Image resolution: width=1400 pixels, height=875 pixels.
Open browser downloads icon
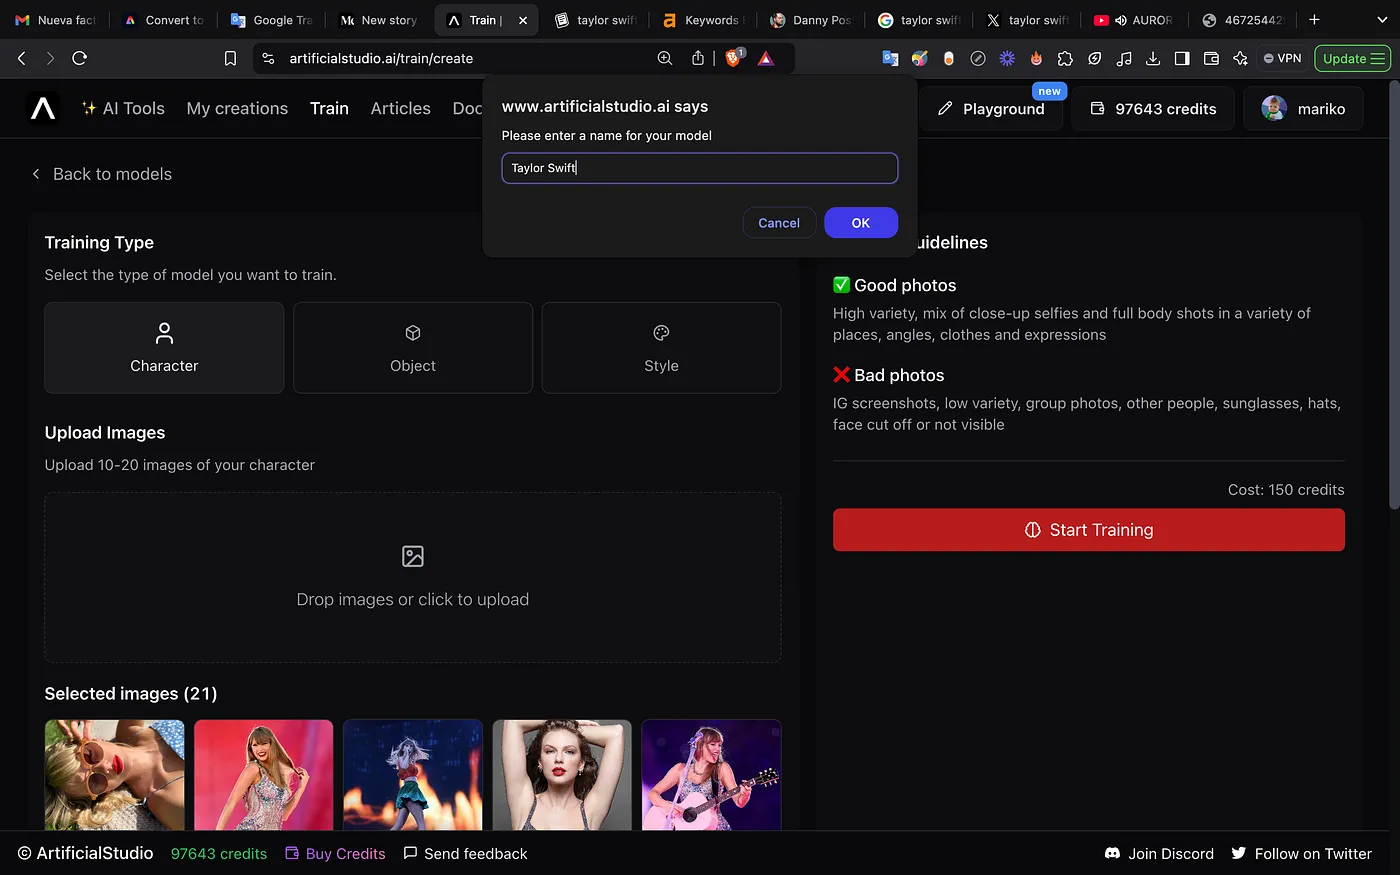[1153, 58]
